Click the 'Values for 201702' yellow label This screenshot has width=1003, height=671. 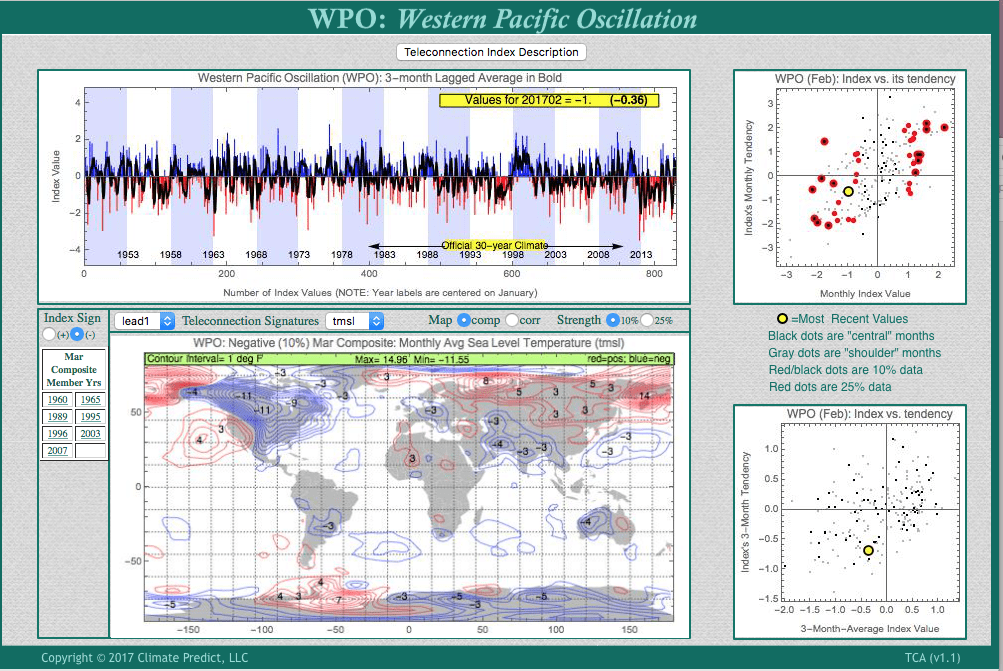point(549,100)
